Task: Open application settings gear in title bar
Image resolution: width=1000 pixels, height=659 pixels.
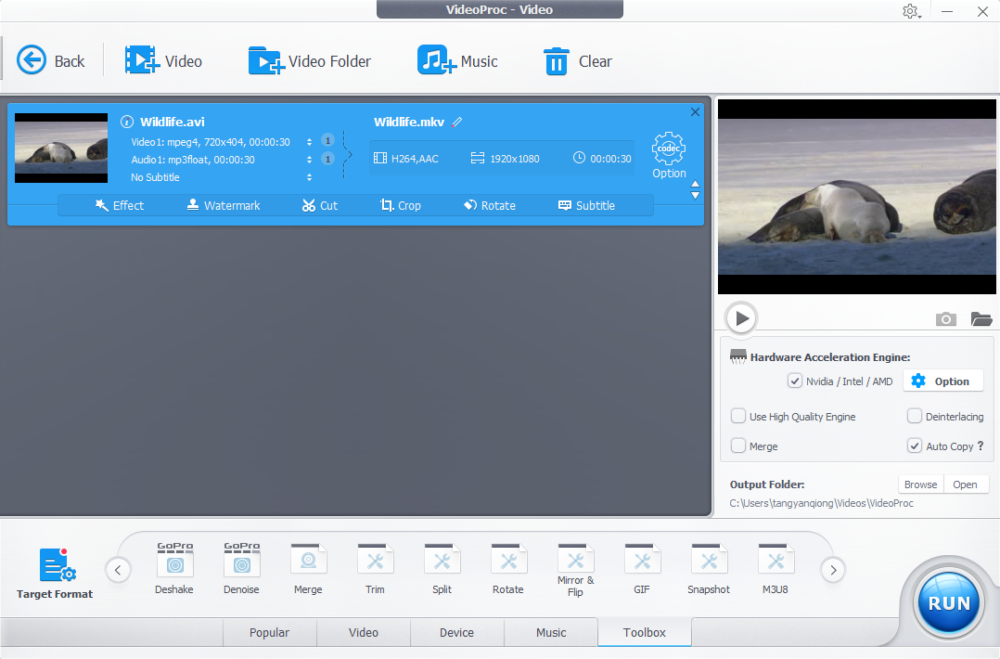Action: pos(910,11)
